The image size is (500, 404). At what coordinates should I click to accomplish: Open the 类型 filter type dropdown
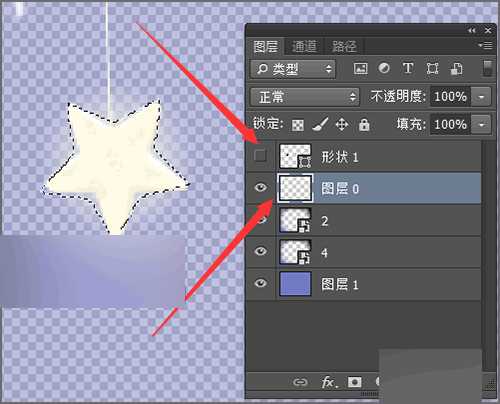[293, 69]
